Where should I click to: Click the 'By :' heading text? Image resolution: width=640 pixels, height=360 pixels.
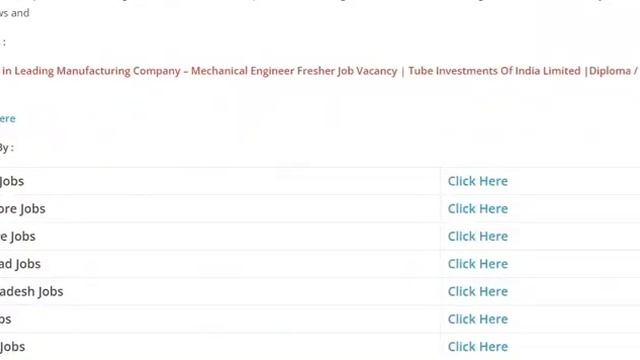pyautogui.click(x=7, y=148)
